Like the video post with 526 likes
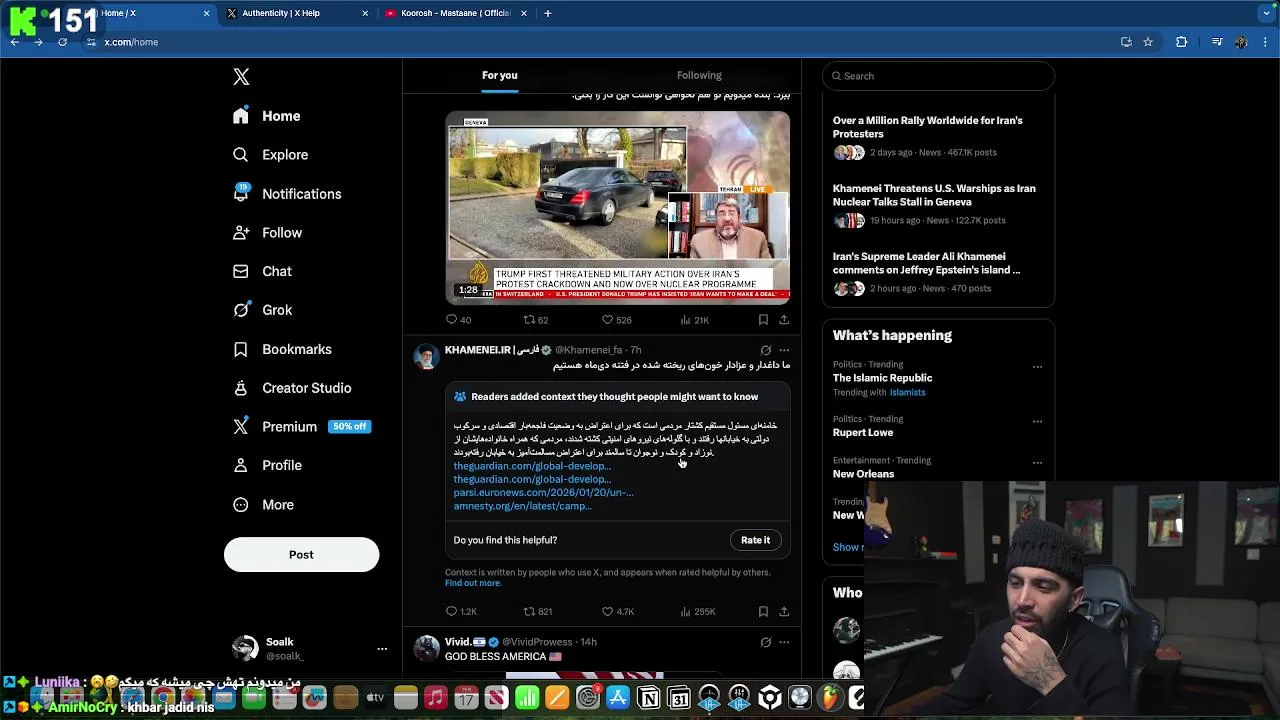1280x720 pixels. (617, 320)
